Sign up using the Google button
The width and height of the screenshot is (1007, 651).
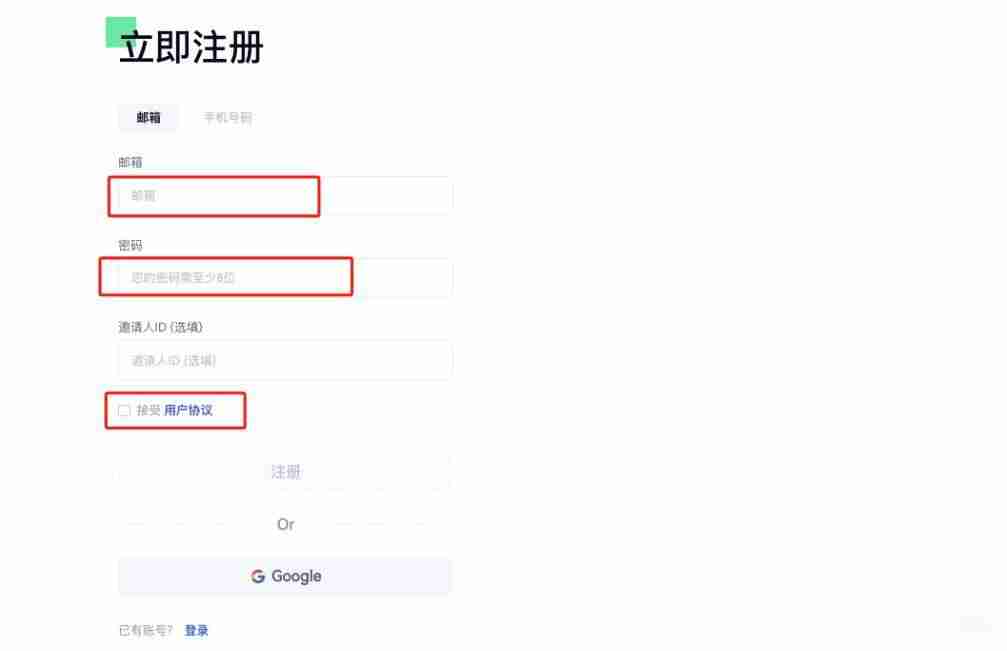tap(285, 576)
